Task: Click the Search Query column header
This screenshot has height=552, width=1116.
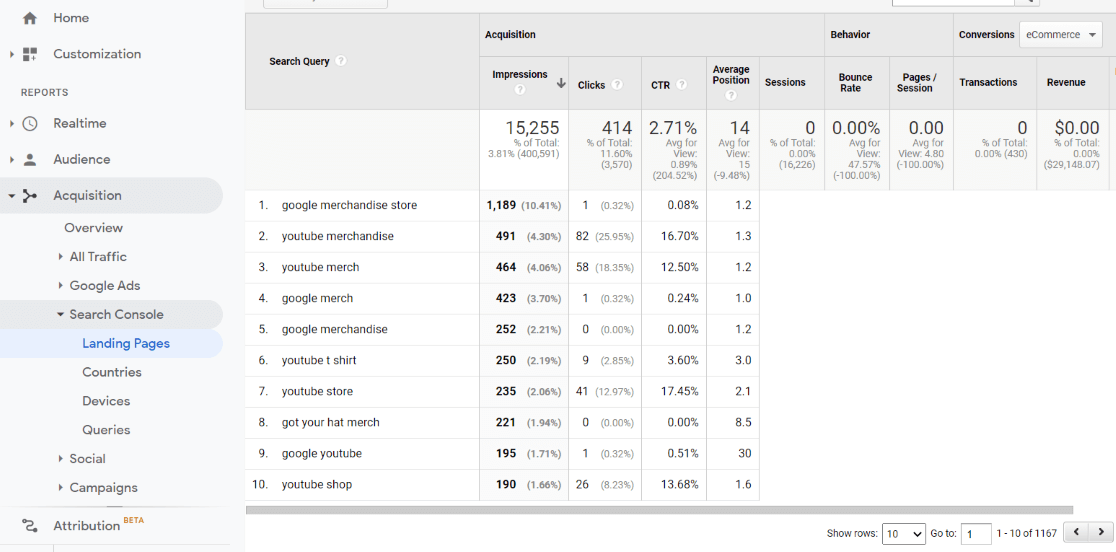Action: (299, 61)
